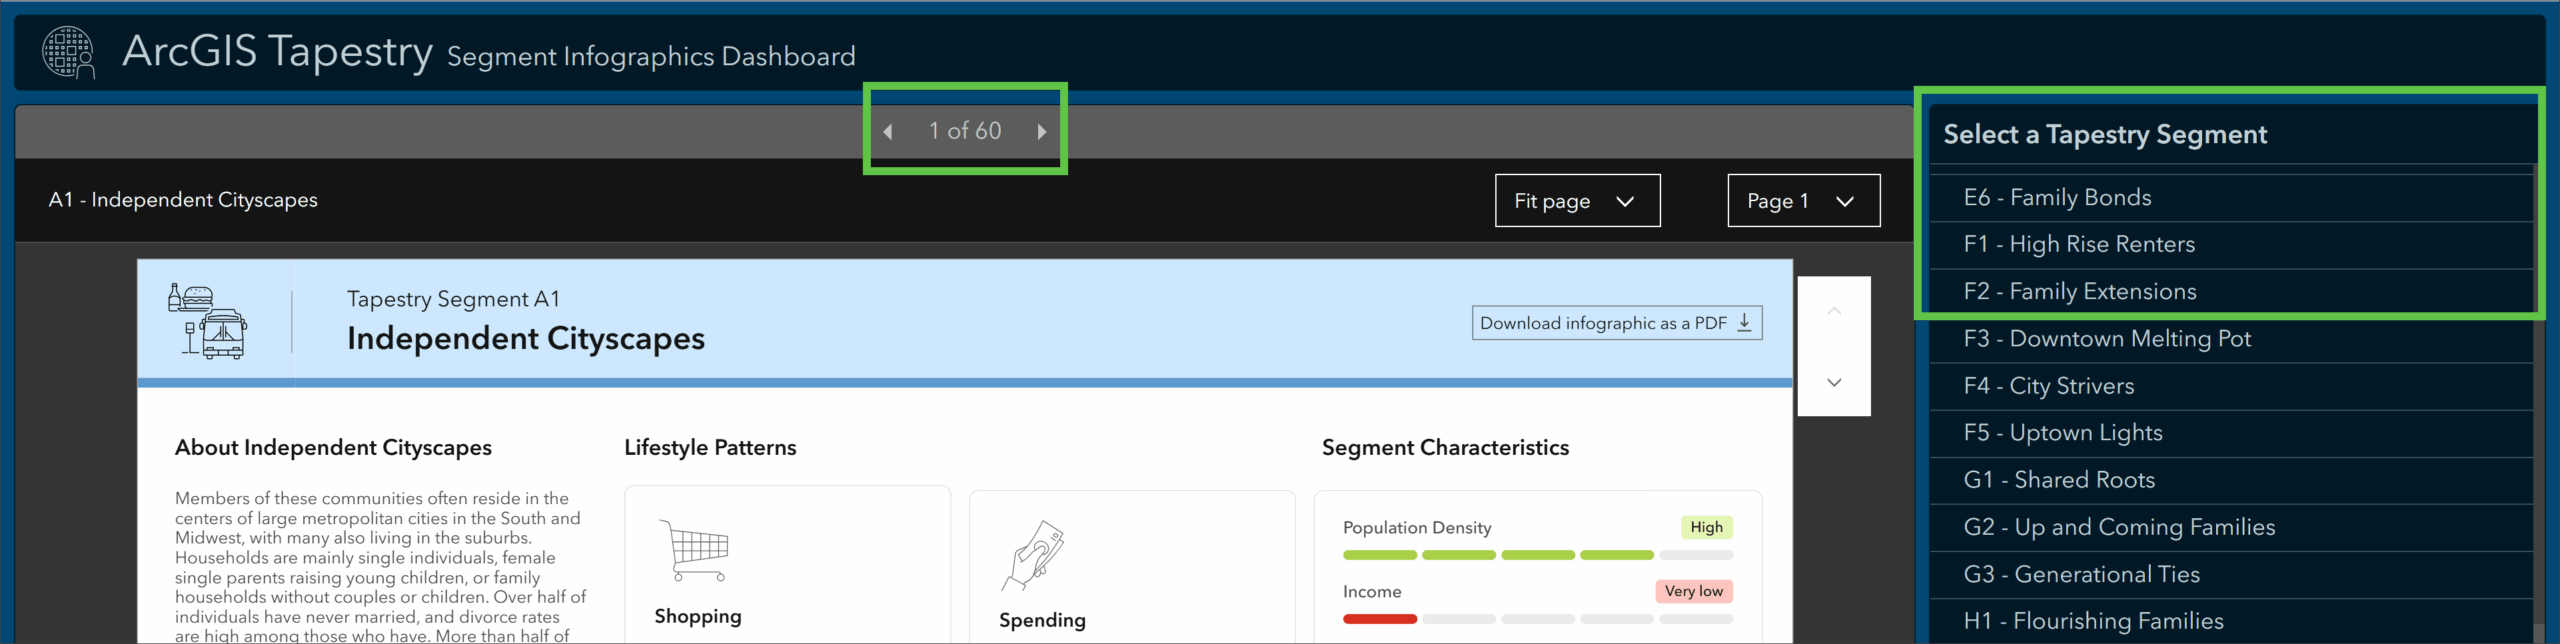
Task: Download infographic as a PDF
Action: point(1616,323)
